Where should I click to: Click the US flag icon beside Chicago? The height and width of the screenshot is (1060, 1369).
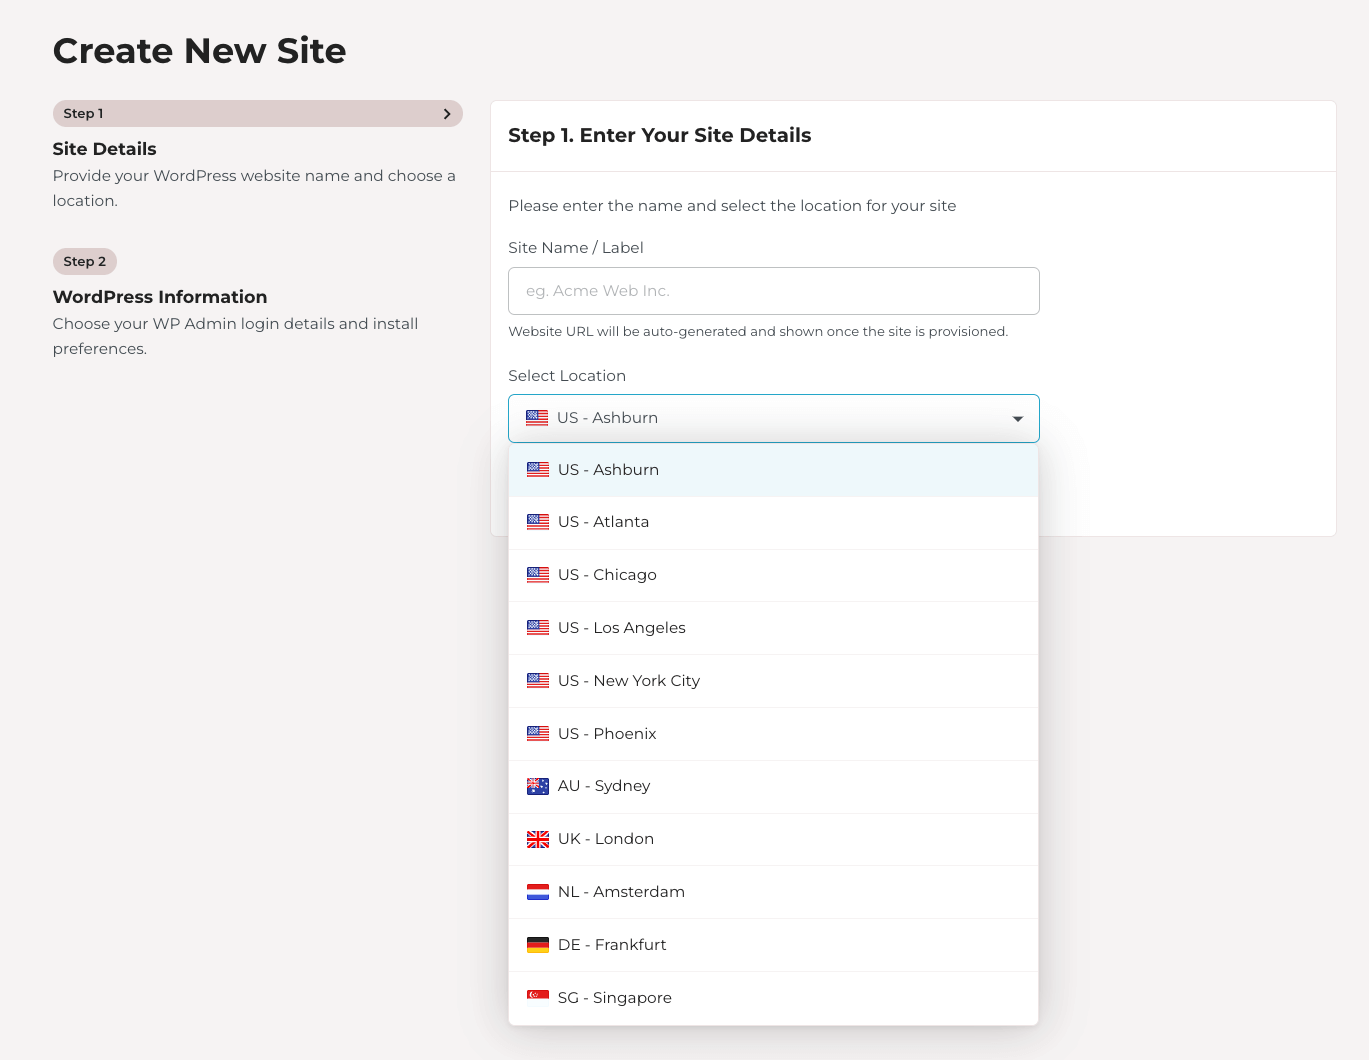click(x=538, y=575)
